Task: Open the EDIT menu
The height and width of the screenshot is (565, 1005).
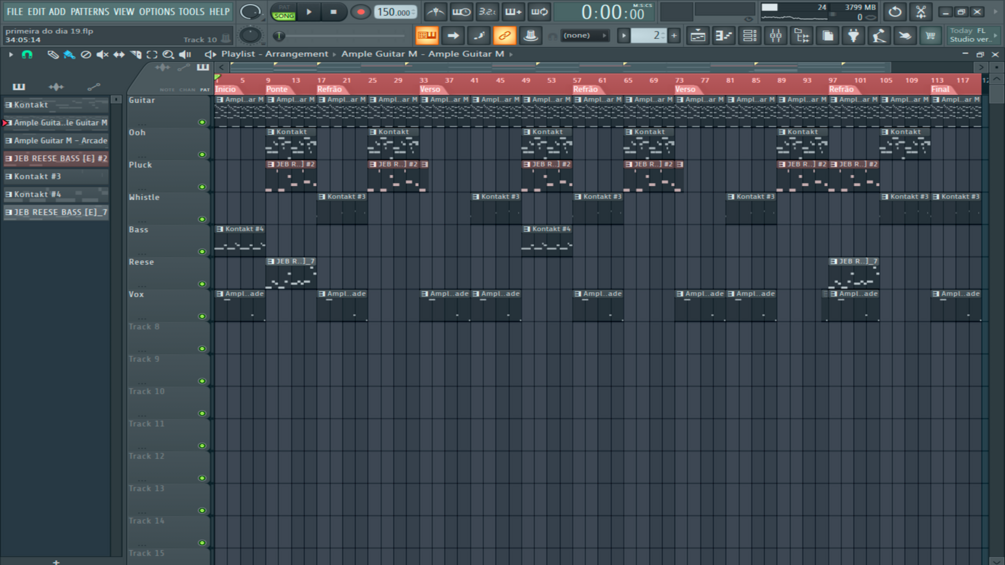Action: pyautogui.click(x=36, y=12)
